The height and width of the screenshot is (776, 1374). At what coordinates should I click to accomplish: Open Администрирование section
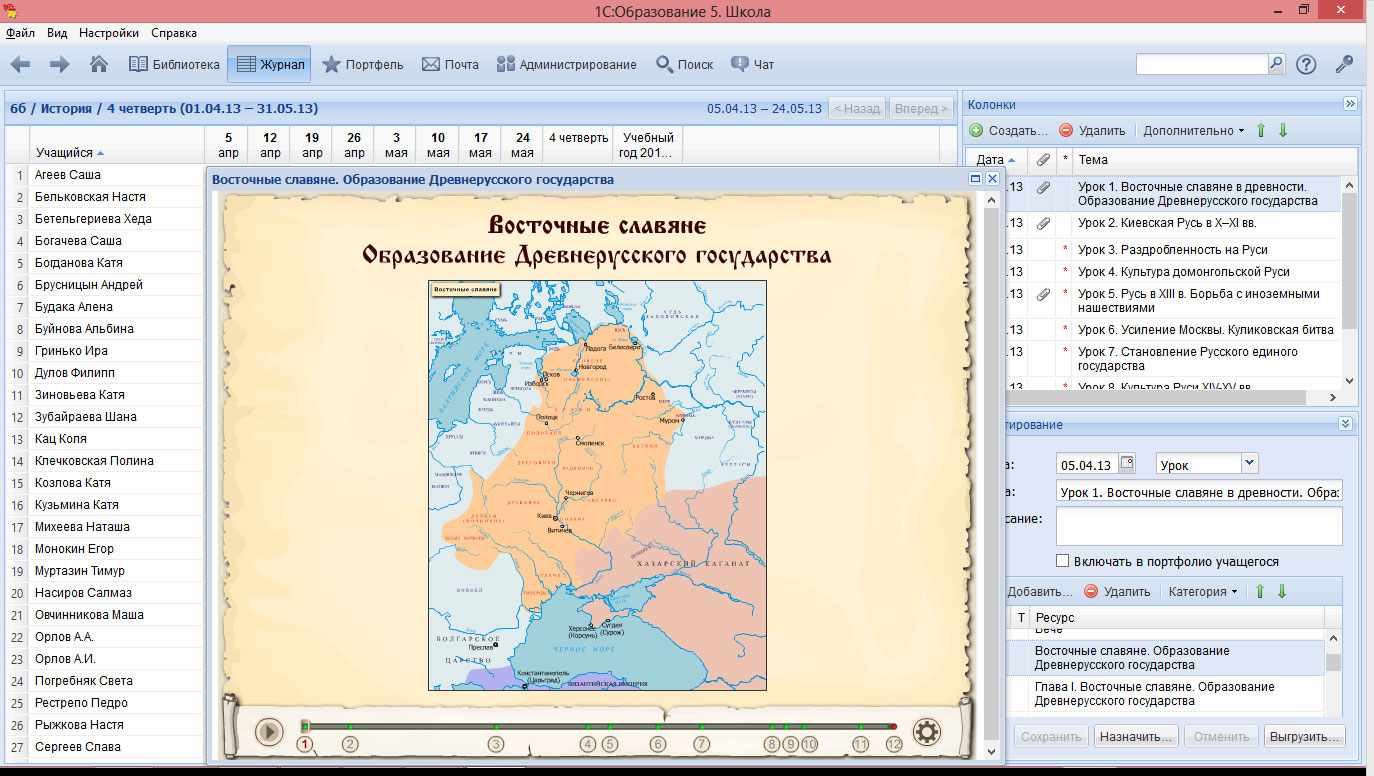(566, 64)
